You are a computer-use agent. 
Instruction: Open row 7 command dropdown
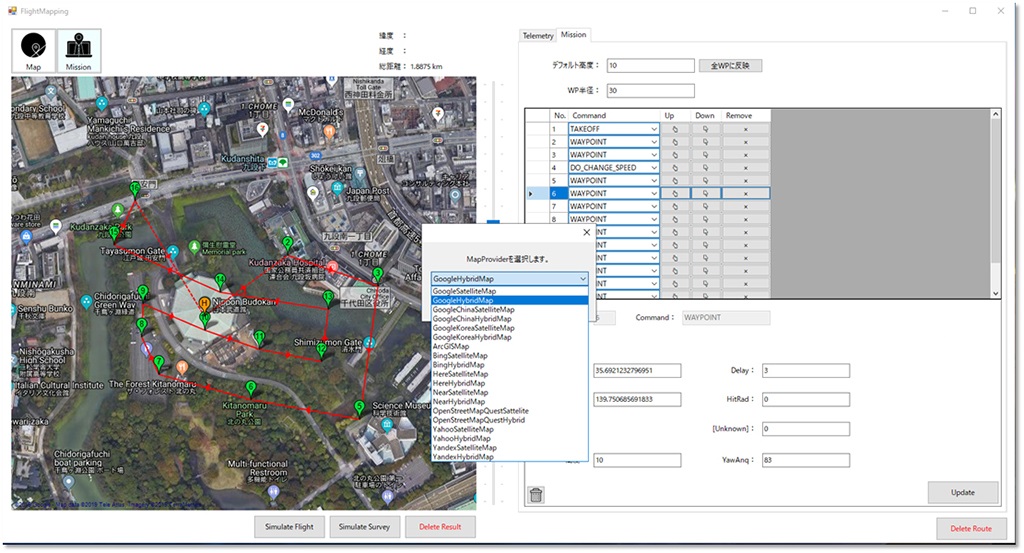point(653,206)
